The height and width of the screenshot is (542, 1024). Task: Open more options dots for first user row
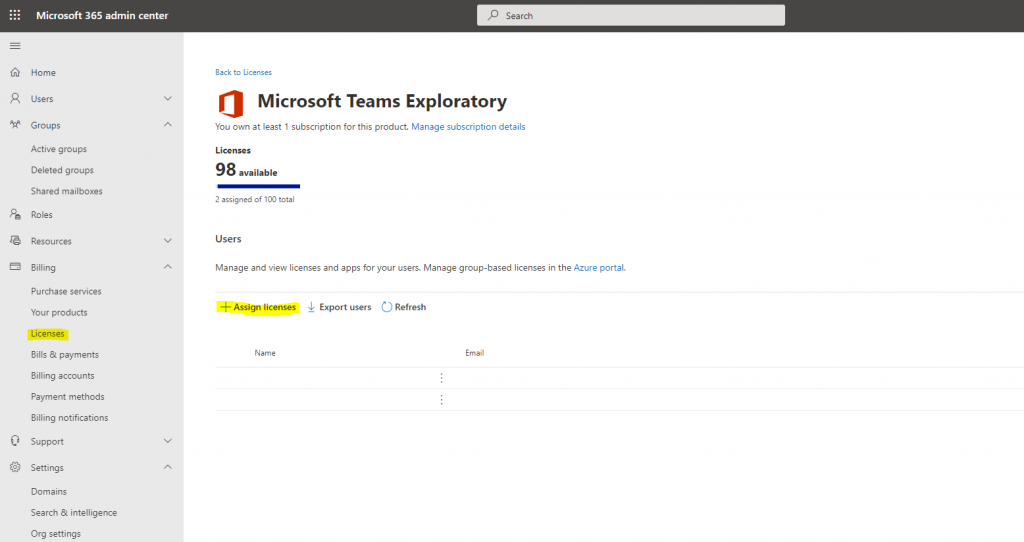pos(441,378)
